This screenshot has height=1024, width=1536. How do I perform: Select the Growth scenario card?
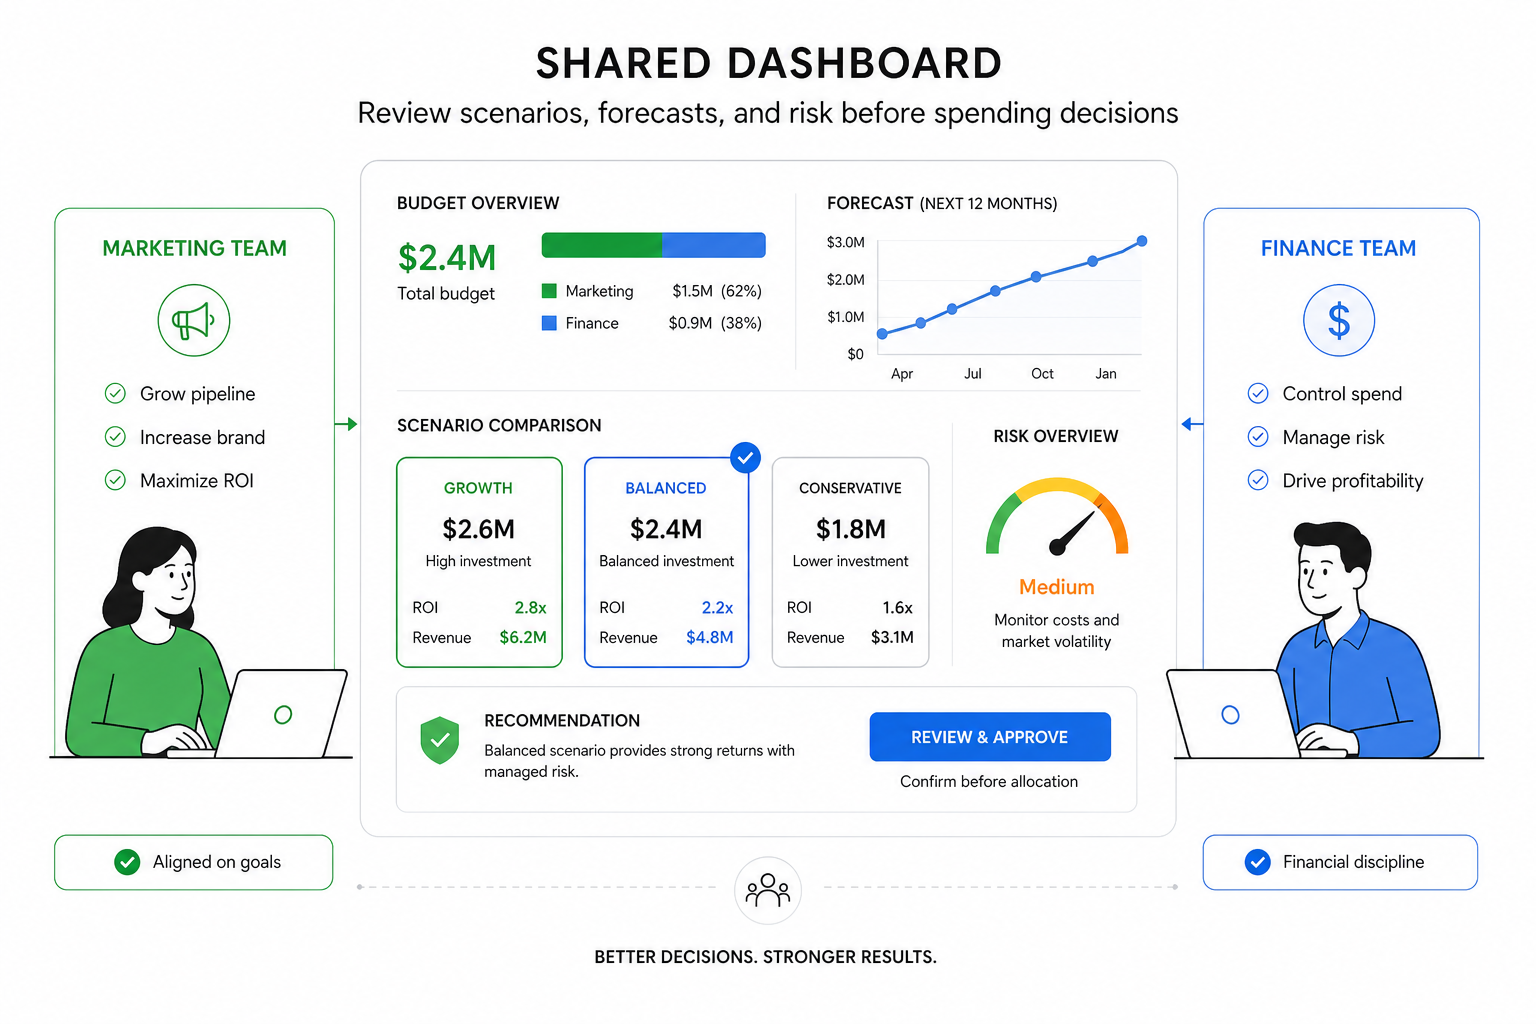[479, 562]
